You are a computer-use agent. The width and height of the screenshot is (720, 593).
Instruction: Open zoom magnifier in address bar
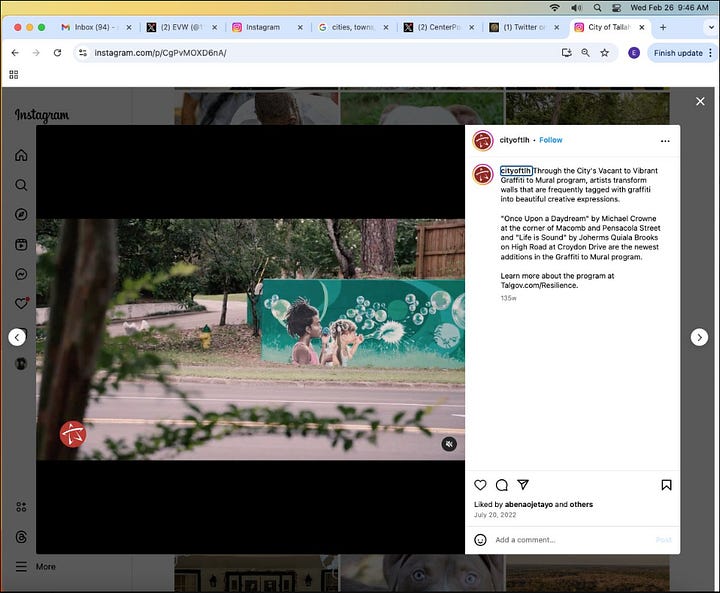585,53
